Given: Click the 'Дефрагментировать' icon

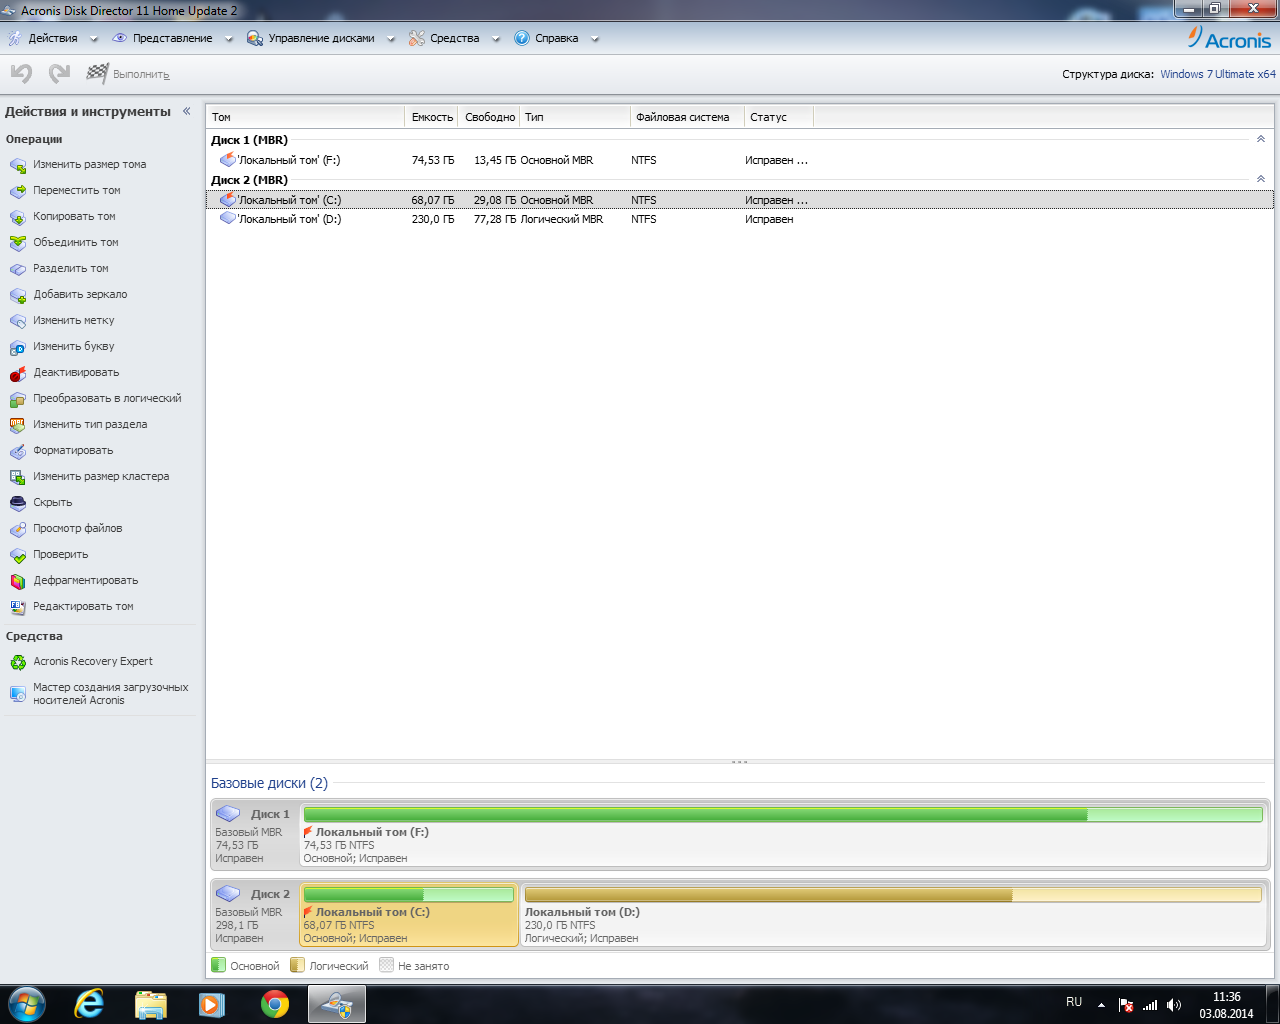Looking at the screenshot, I should pos(18,581).
